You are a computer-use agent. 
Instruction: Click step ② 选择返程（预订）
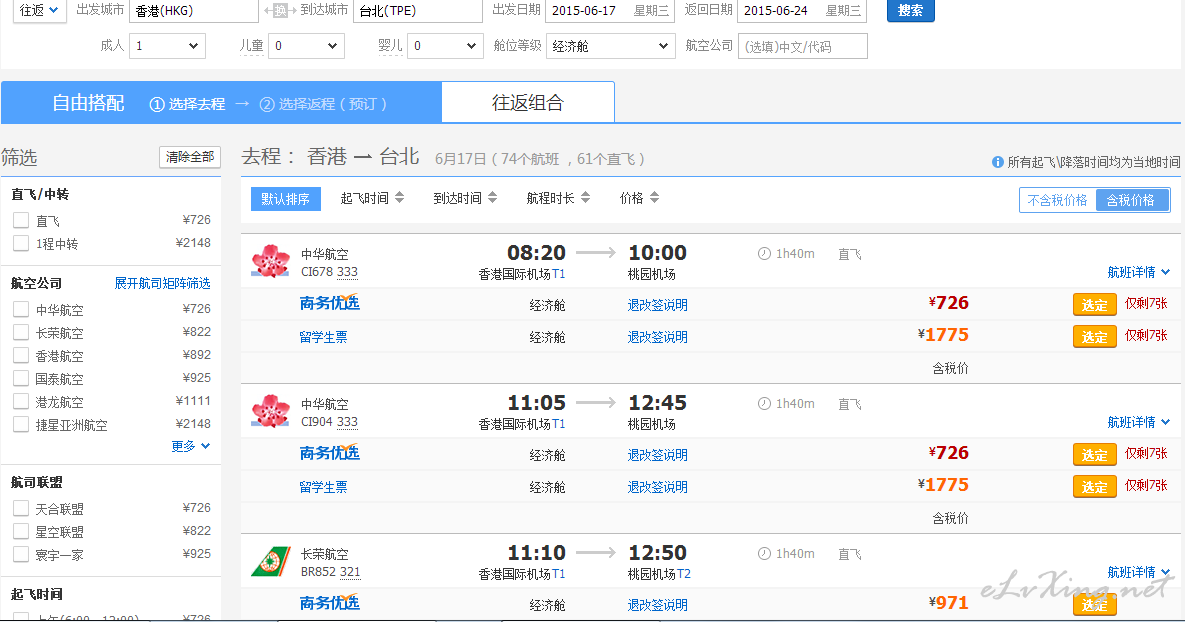pos(323,104)
